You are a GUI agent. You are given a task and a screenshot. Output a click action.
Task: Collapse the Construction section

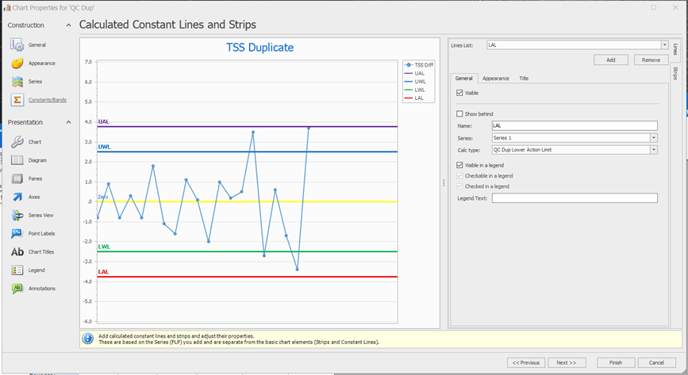tap(68, 25)
